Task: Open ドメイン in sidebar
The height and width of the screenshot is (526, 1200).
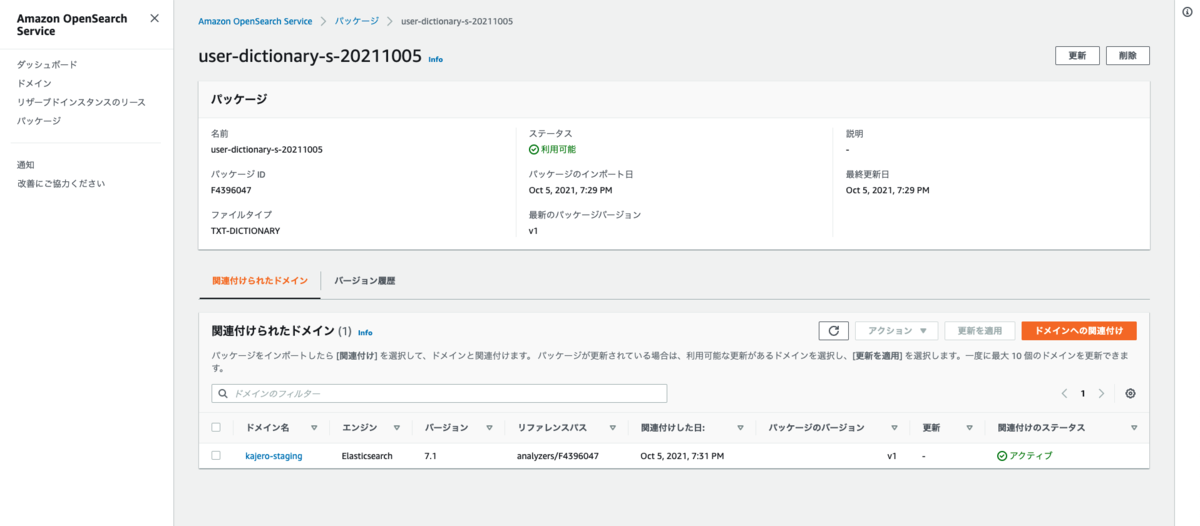Action: pos(34,83)
